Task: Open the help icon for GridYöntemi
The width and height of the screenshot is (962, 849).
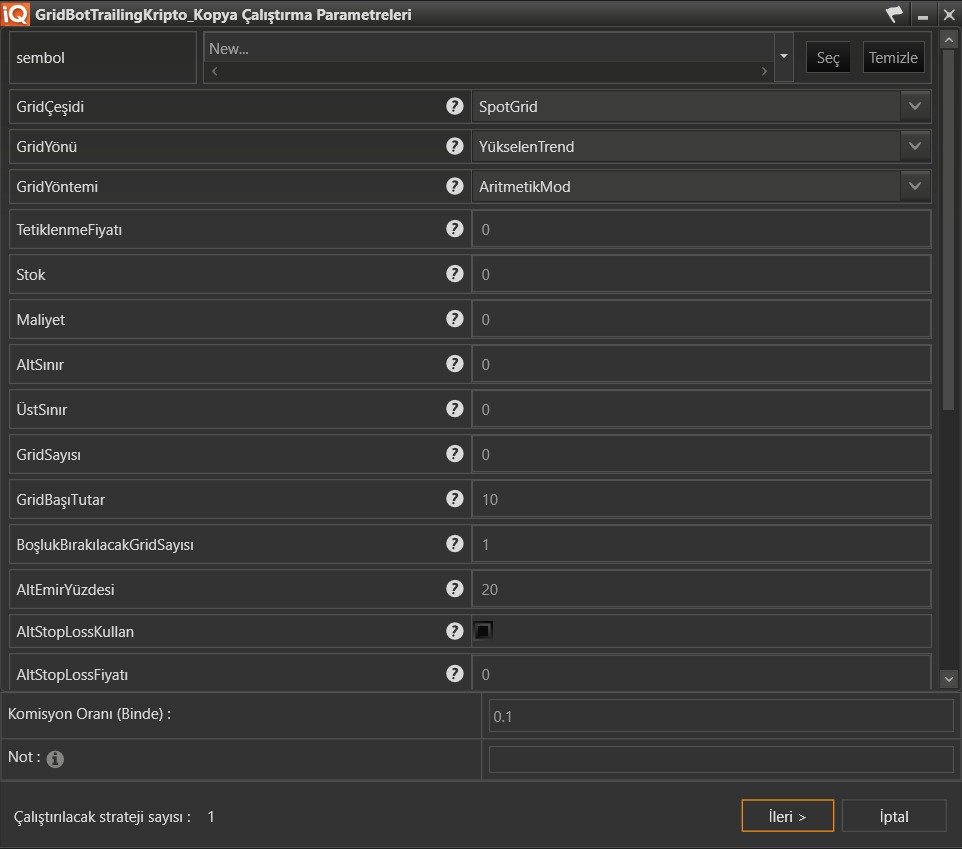Action: pyautogui.click(x=454, y=186)
